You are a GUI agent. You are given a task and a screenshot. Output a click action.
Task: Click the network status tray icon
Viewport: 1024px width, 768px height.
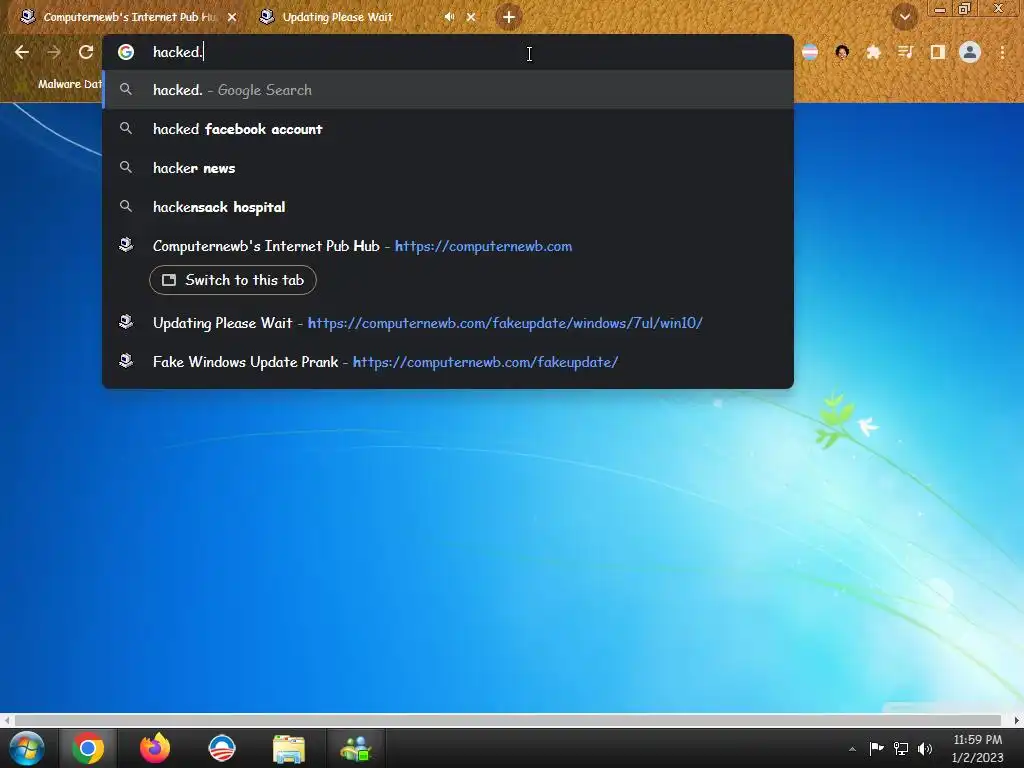tap(901, 748)
